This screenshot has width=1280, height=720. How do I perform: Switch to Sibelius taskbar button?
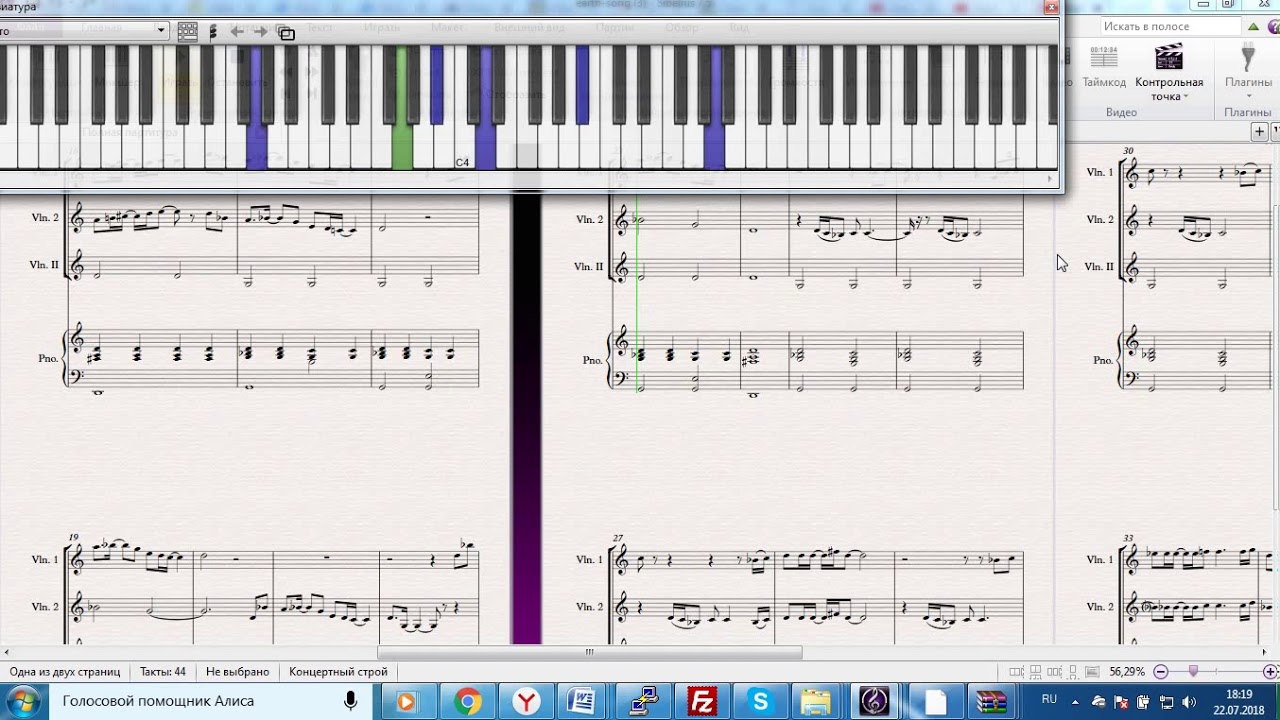pos(875,702)
